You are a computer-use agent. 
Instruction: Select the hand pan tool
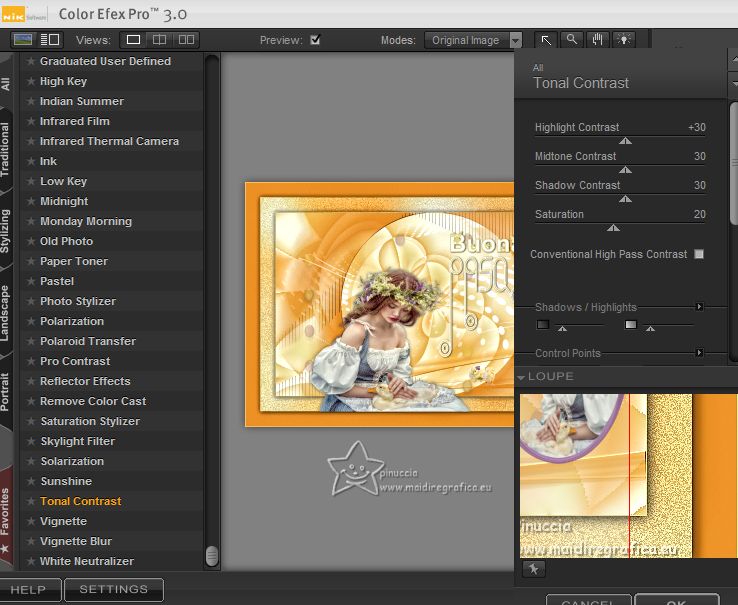[x=598, y=40]
